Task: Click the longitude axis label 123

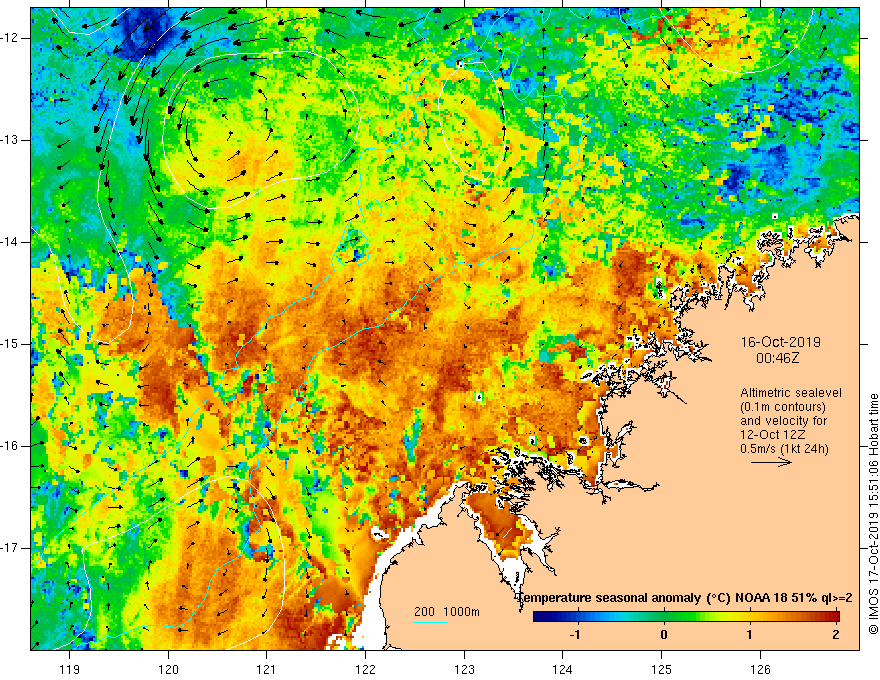Action: point(464,670)
